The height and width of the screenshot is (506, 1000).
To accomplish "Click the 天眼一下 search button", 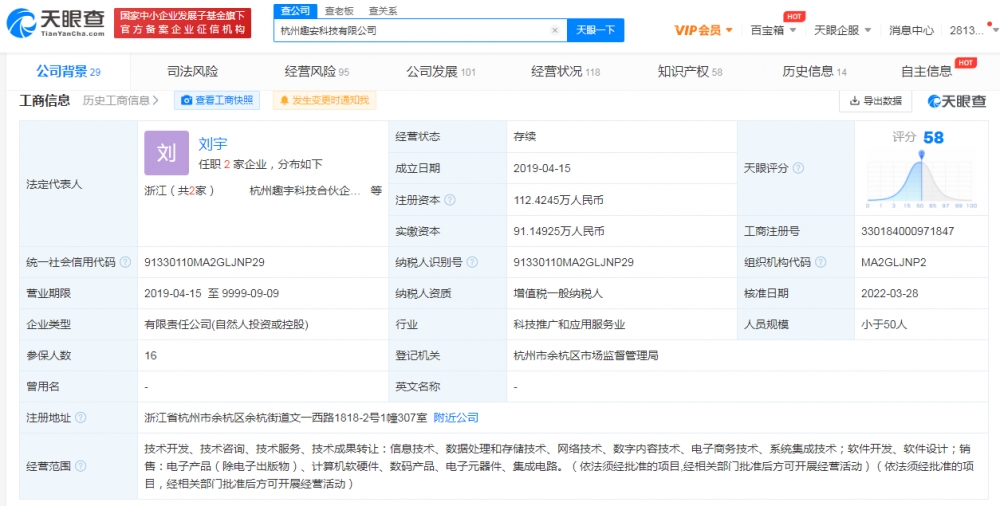I will pyautogui.click(x=595, y=30).
